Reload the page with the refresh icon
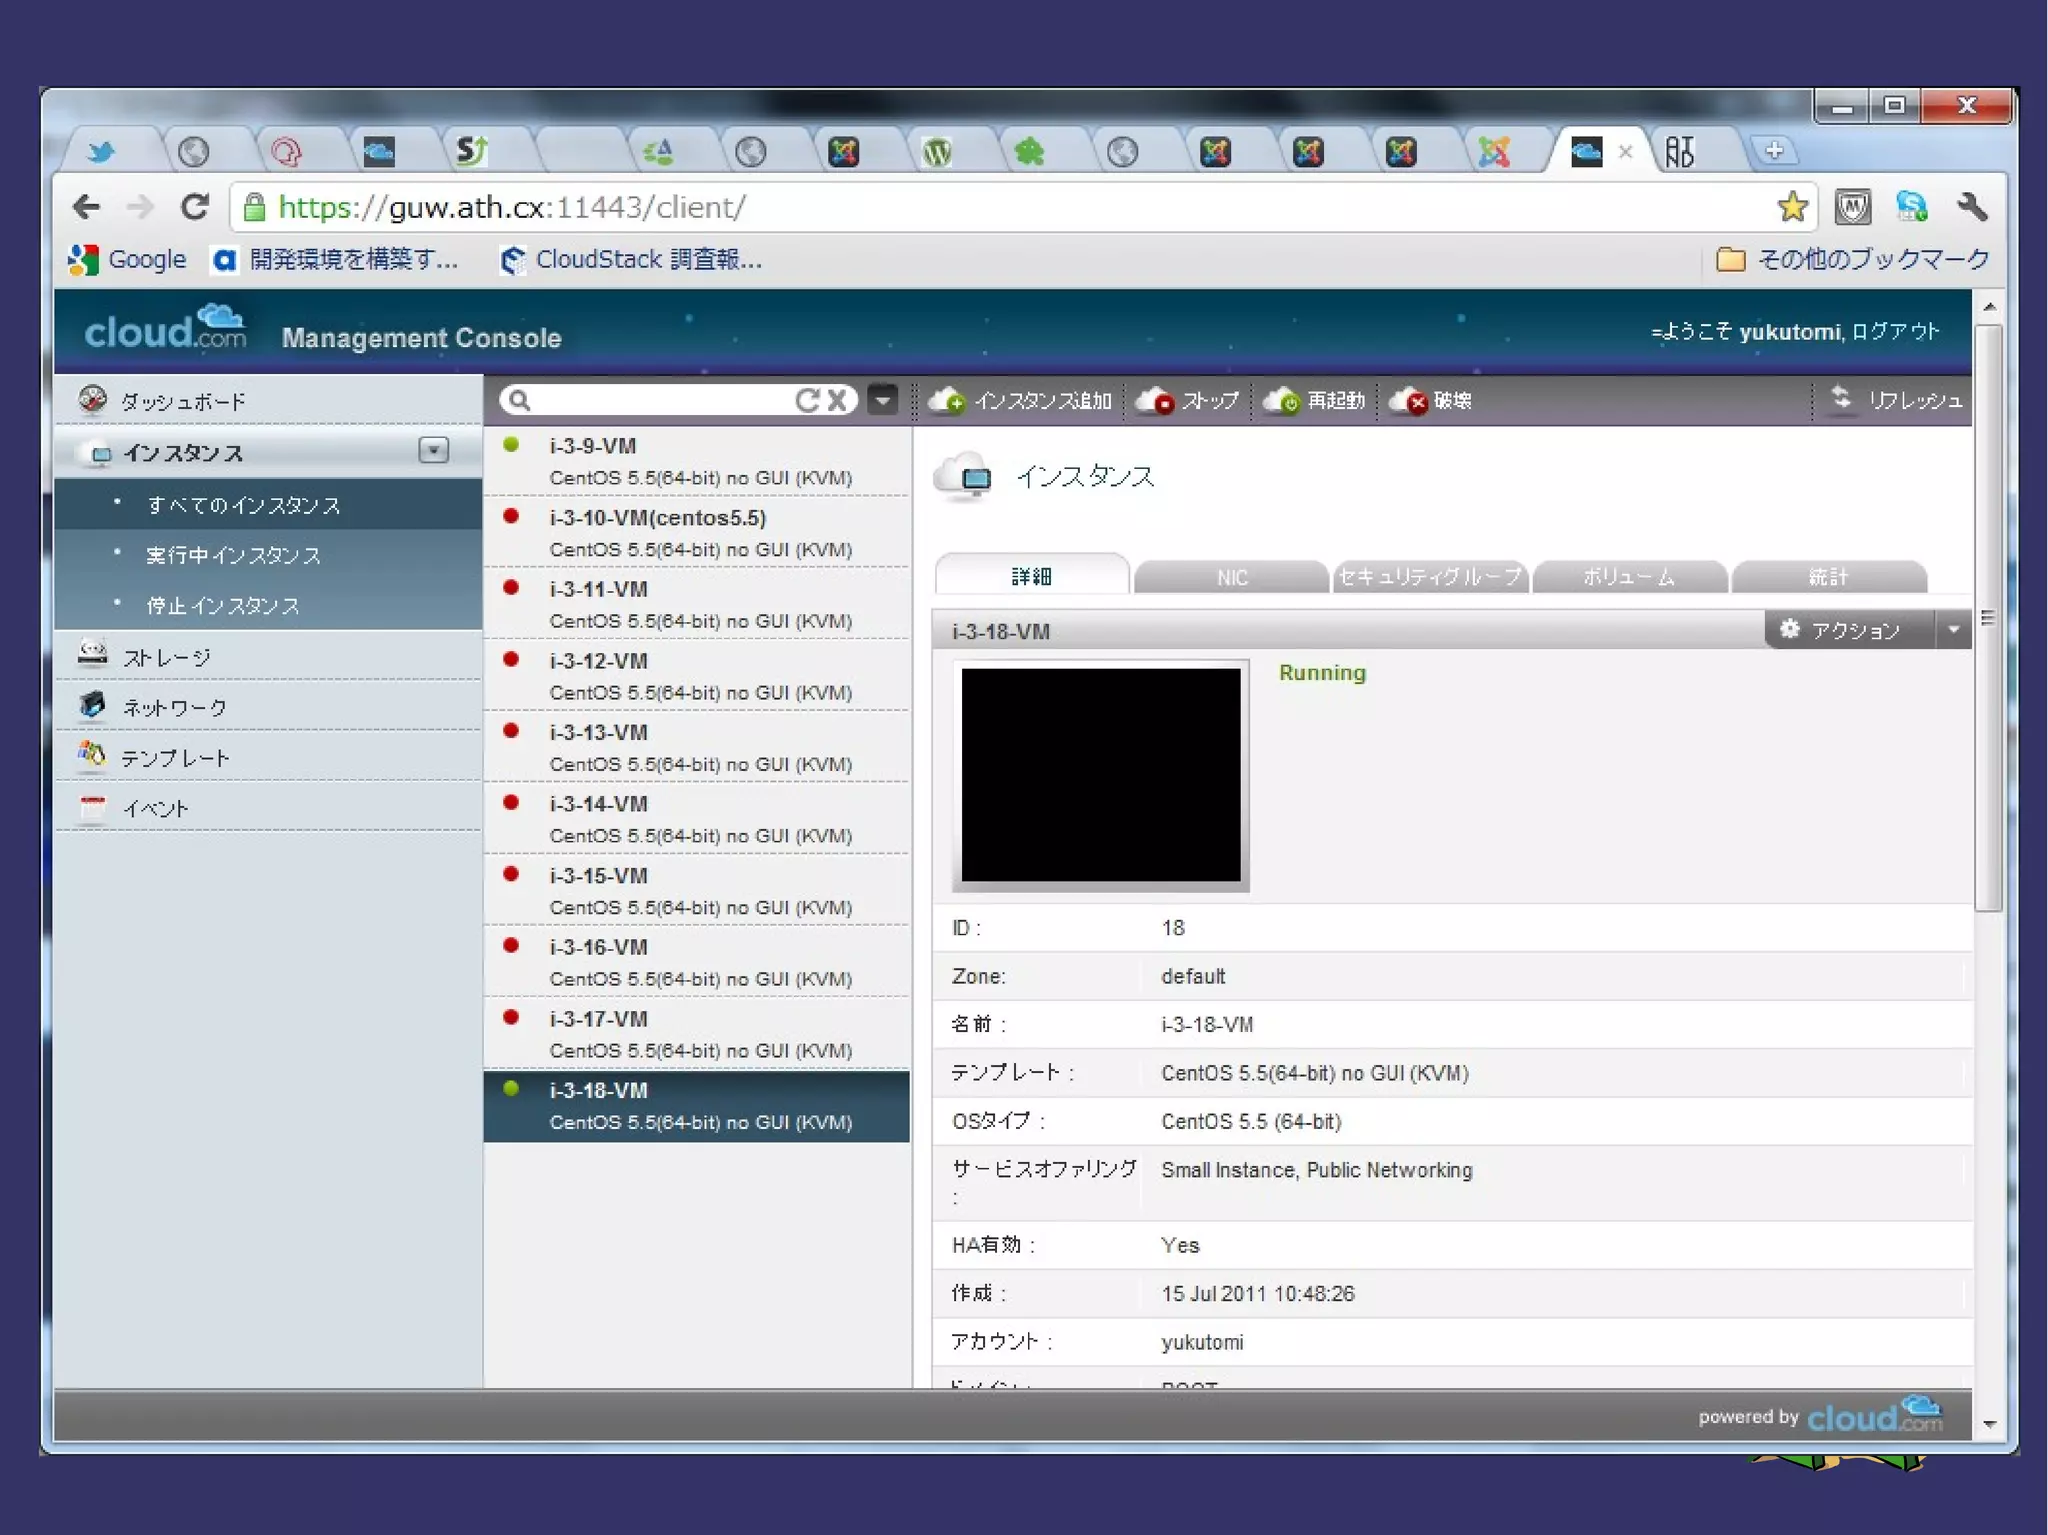Screen dimensions: 2048x1535 tap(195, 207)
